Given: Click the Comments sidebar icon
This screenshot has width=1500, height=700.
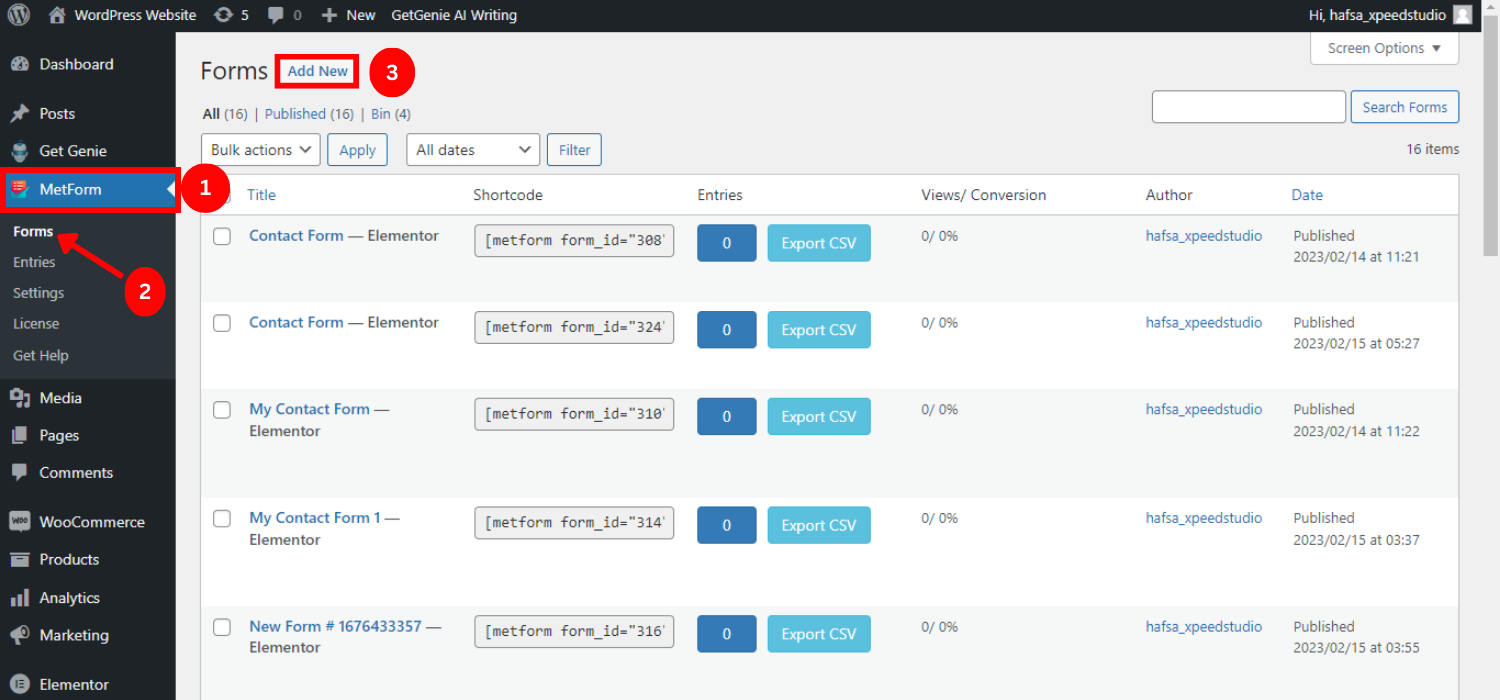Looking at the screenshot, I should click(20, 473).
